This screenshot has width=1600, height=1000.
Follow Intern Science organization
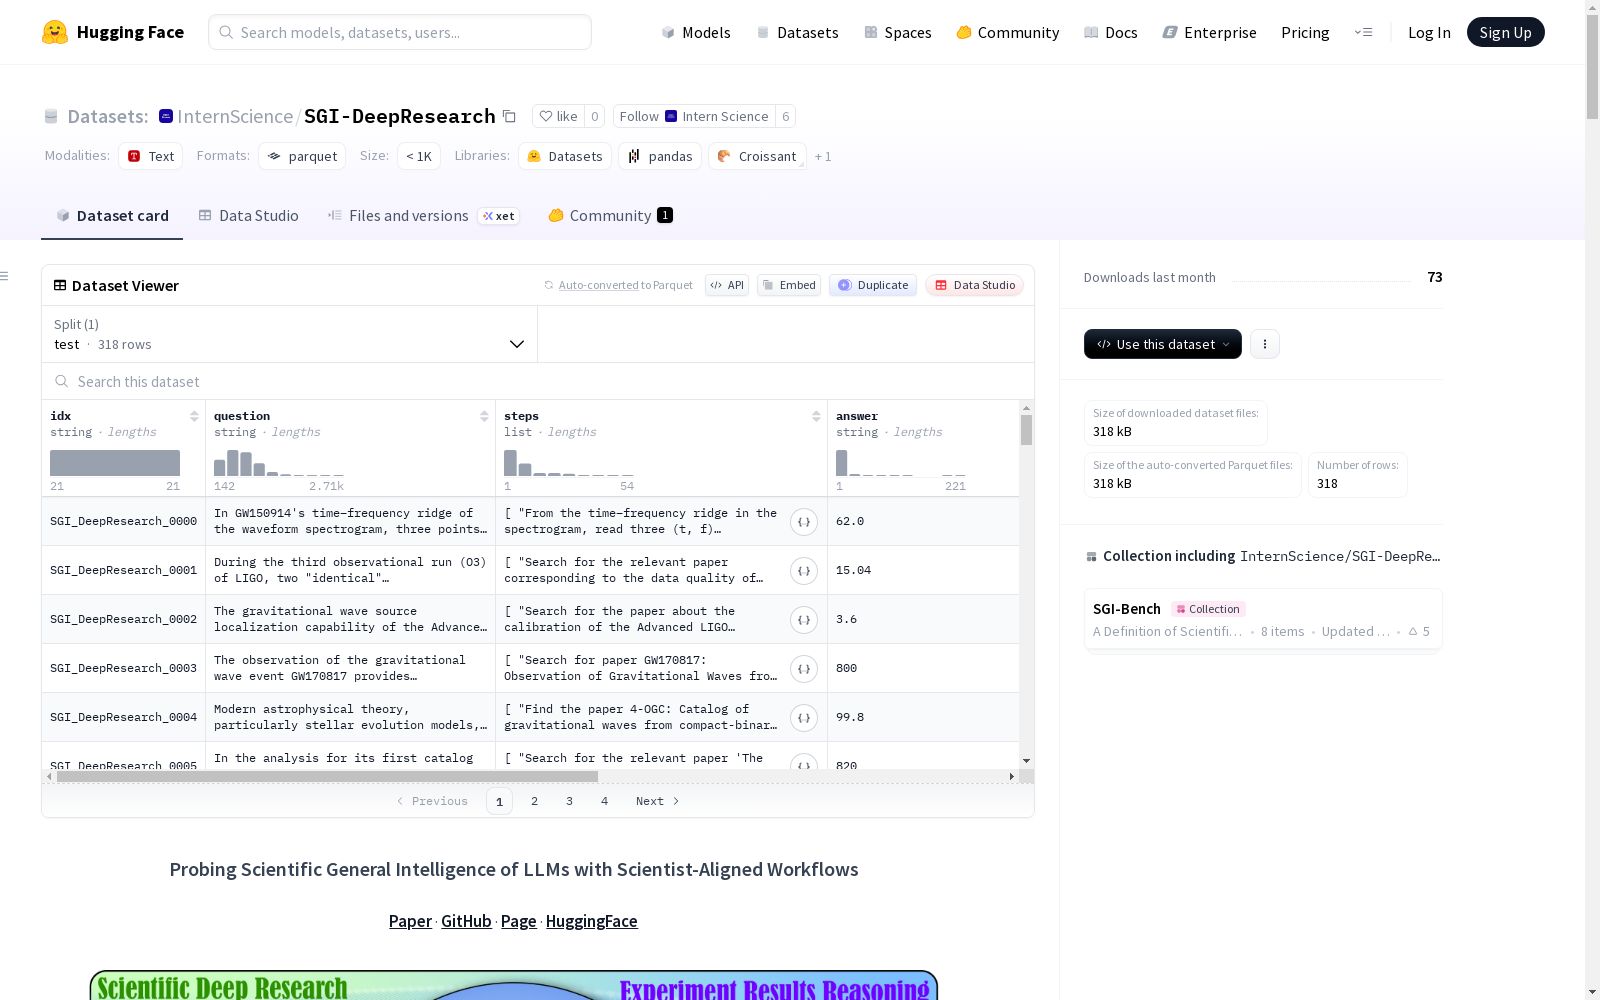(694, 116)
